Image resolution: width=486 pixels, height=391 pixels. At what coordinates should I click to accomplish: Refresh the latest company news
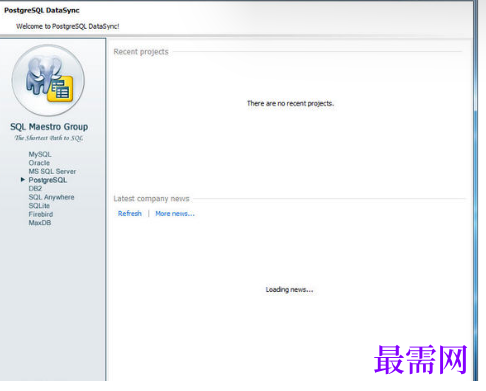tap(130, 214)
